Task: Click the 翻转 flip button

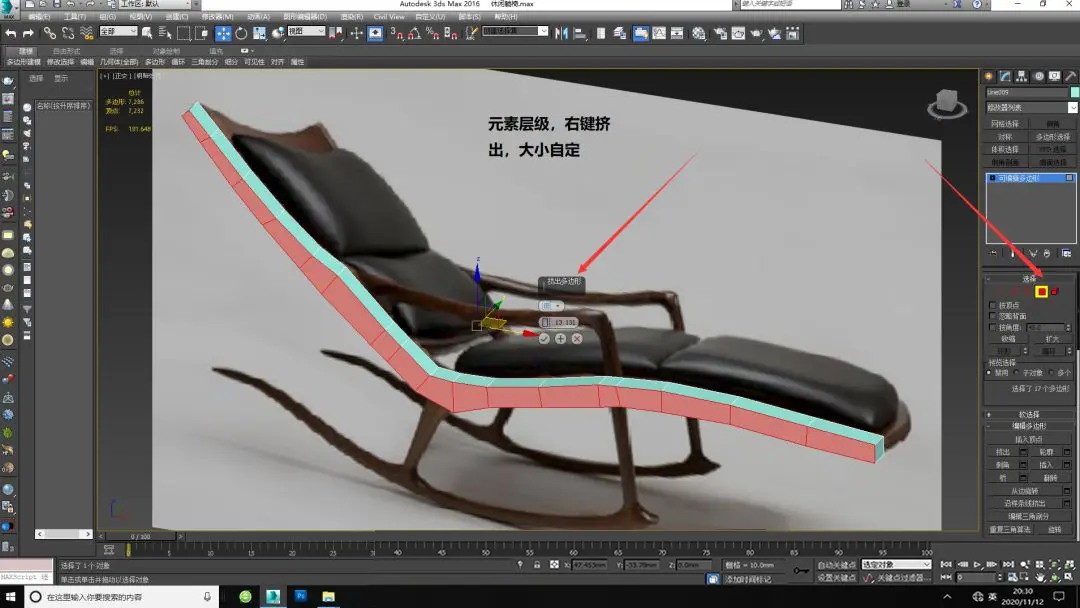Action: point(1050,478)
